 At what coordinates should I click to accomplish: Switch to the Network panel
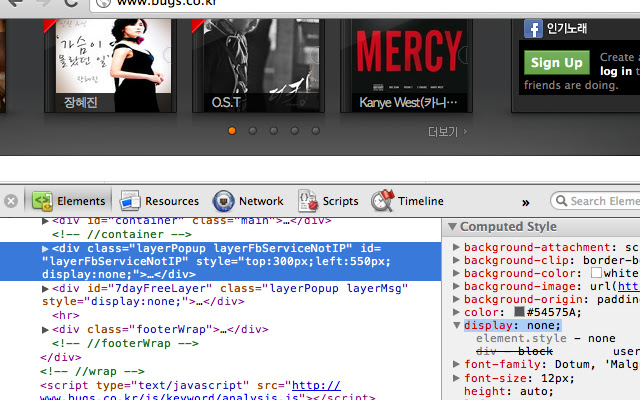pyautogui.click(x=248, y=201)
